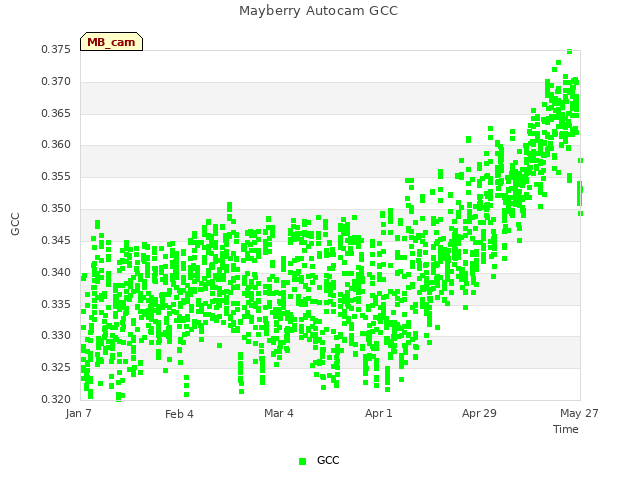The image size is (640, 480).
Task: Click the Feb 4 x-axis label
Action: (179, 414)
